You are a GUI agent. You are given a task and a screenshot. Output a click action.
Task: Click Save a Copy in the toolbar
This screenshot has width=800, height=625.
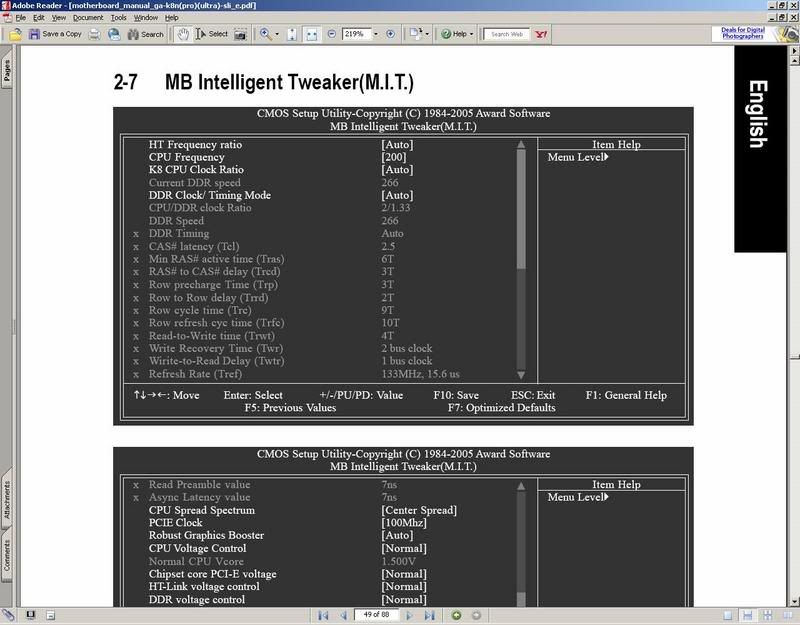[55, 34]
